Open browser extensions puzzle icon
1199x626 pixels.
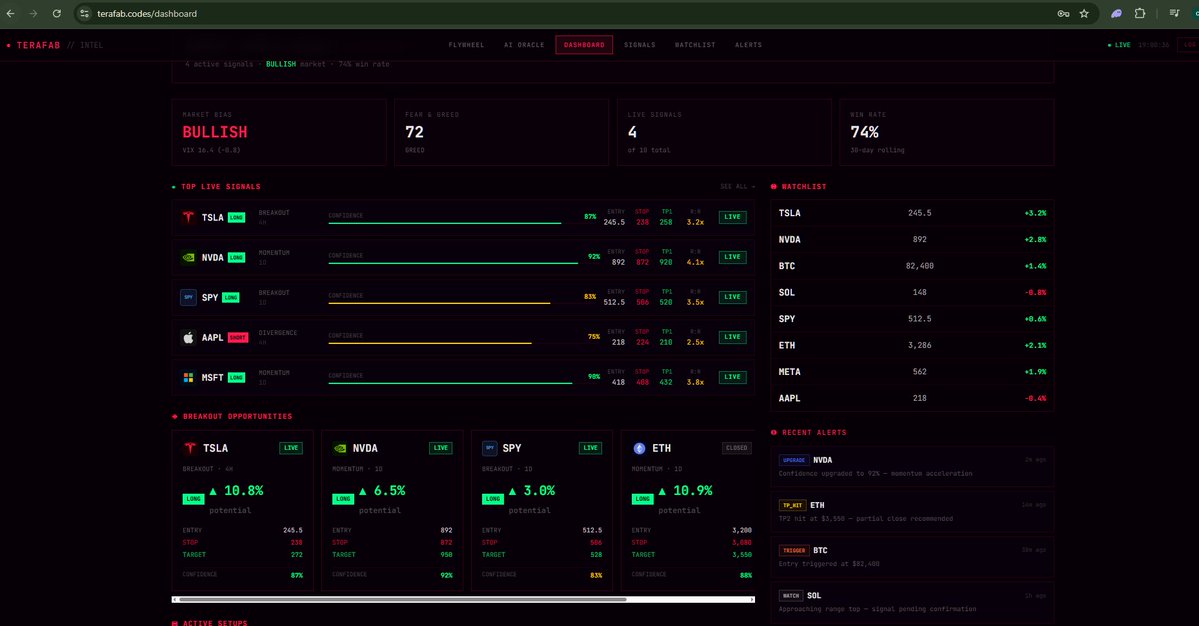1140,14
